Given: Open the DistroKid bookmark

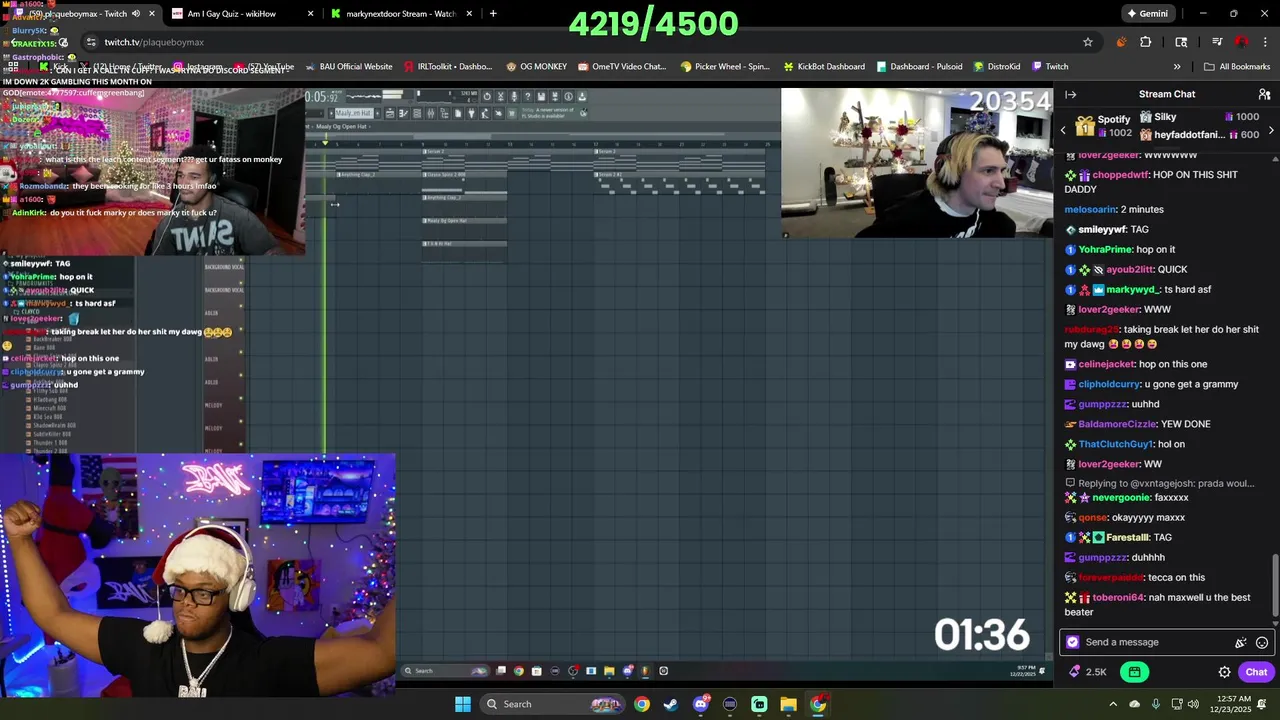Looking at the screenshot, I should pos(996,67).
